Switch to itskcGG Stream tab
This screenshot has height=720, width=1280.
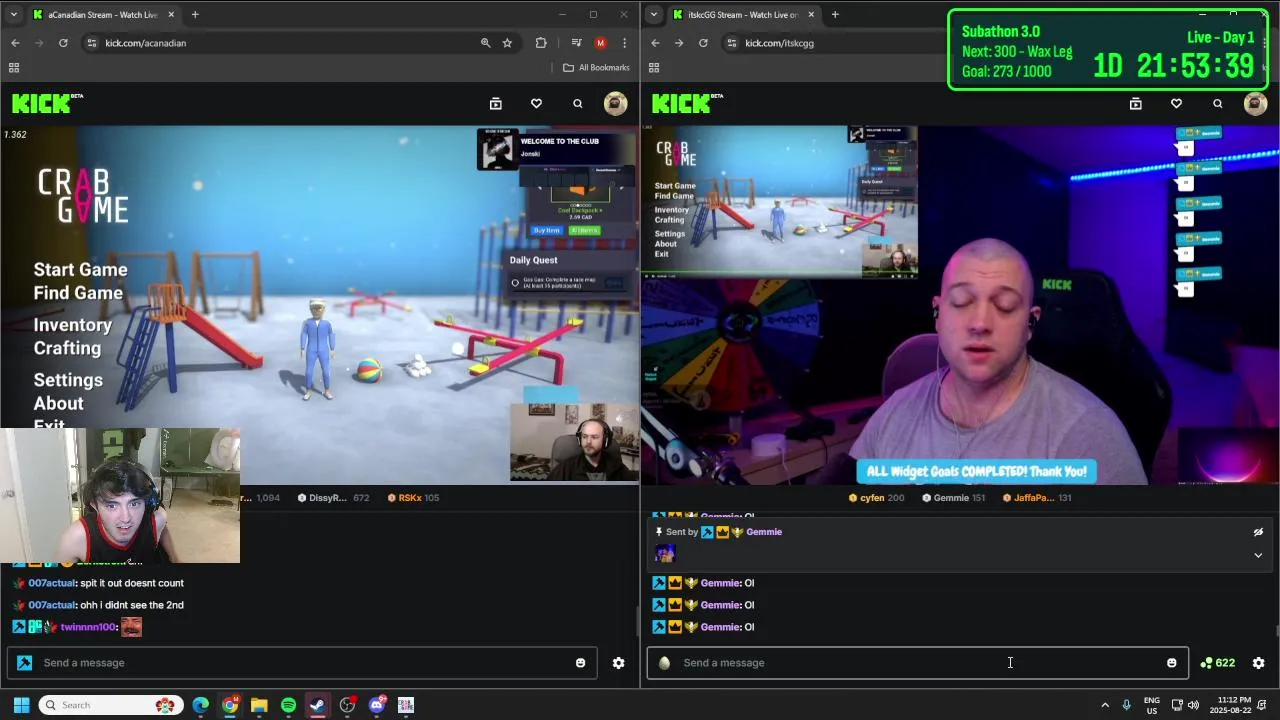tap(743, 15)
